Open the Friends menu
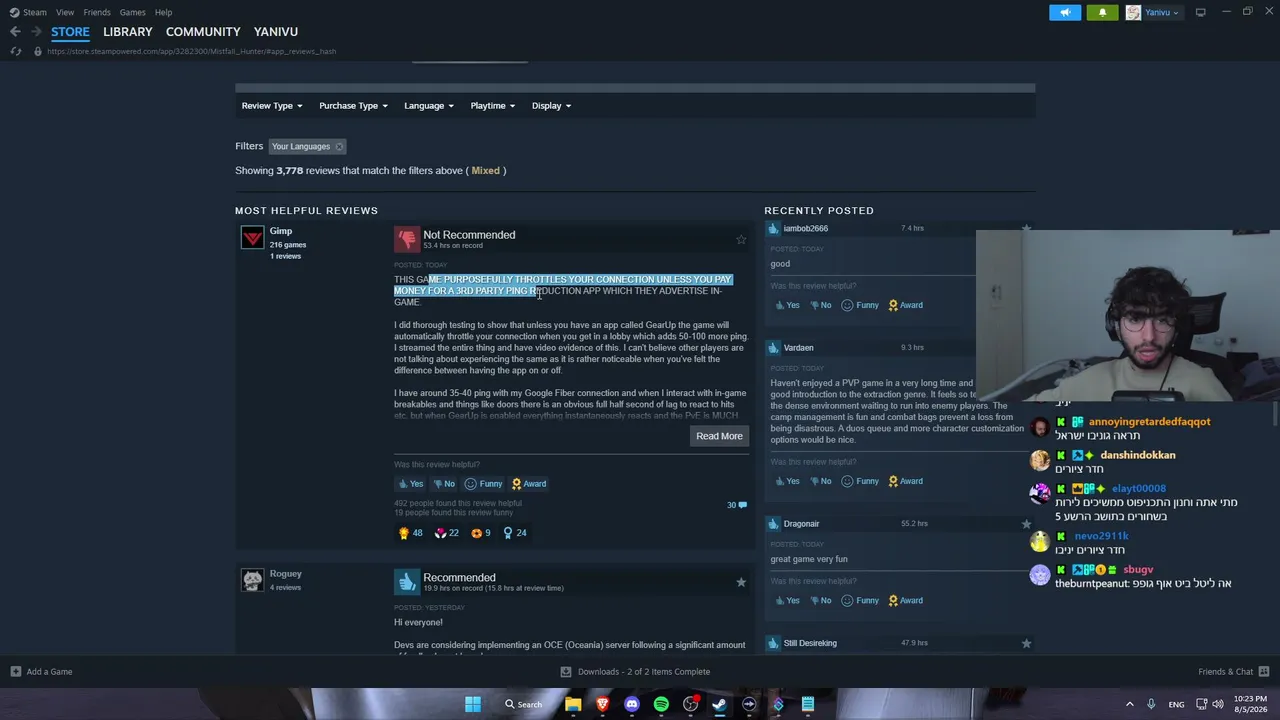The width and height of the screenshot is (1280, 720). point(97,12)
